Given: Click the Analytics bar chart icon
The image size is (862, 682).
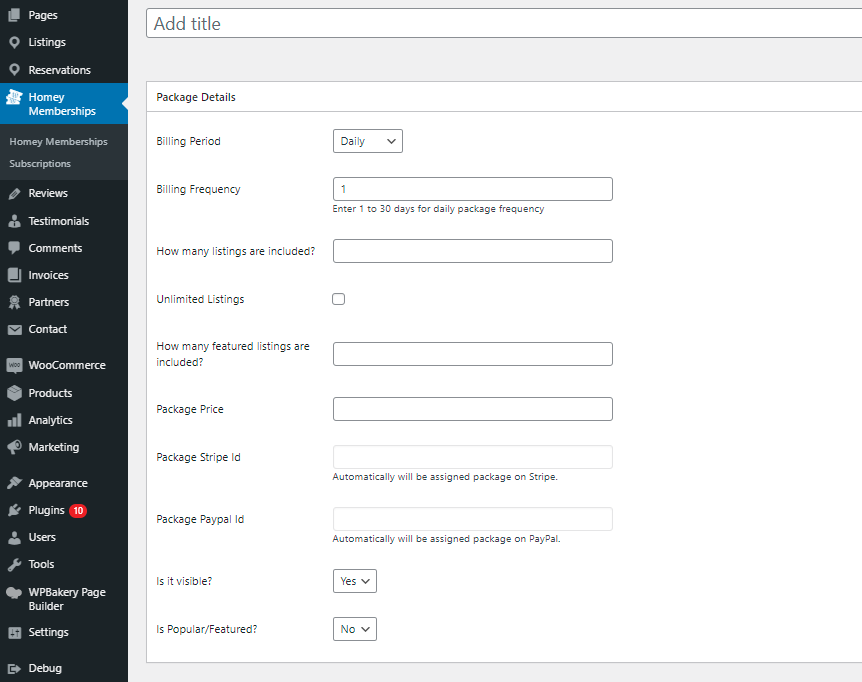Looking at the screenshot, I should 14,420.
